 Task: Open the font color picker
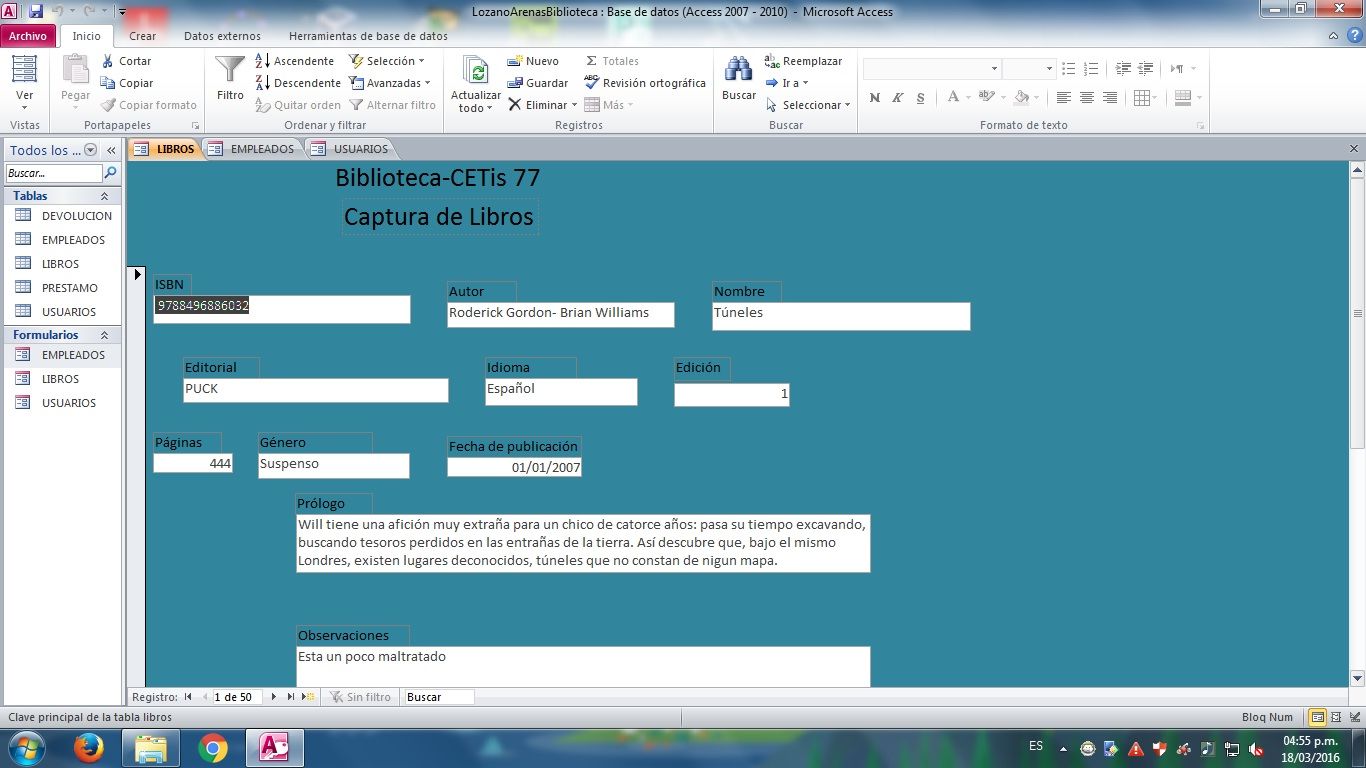coord(967,98)
